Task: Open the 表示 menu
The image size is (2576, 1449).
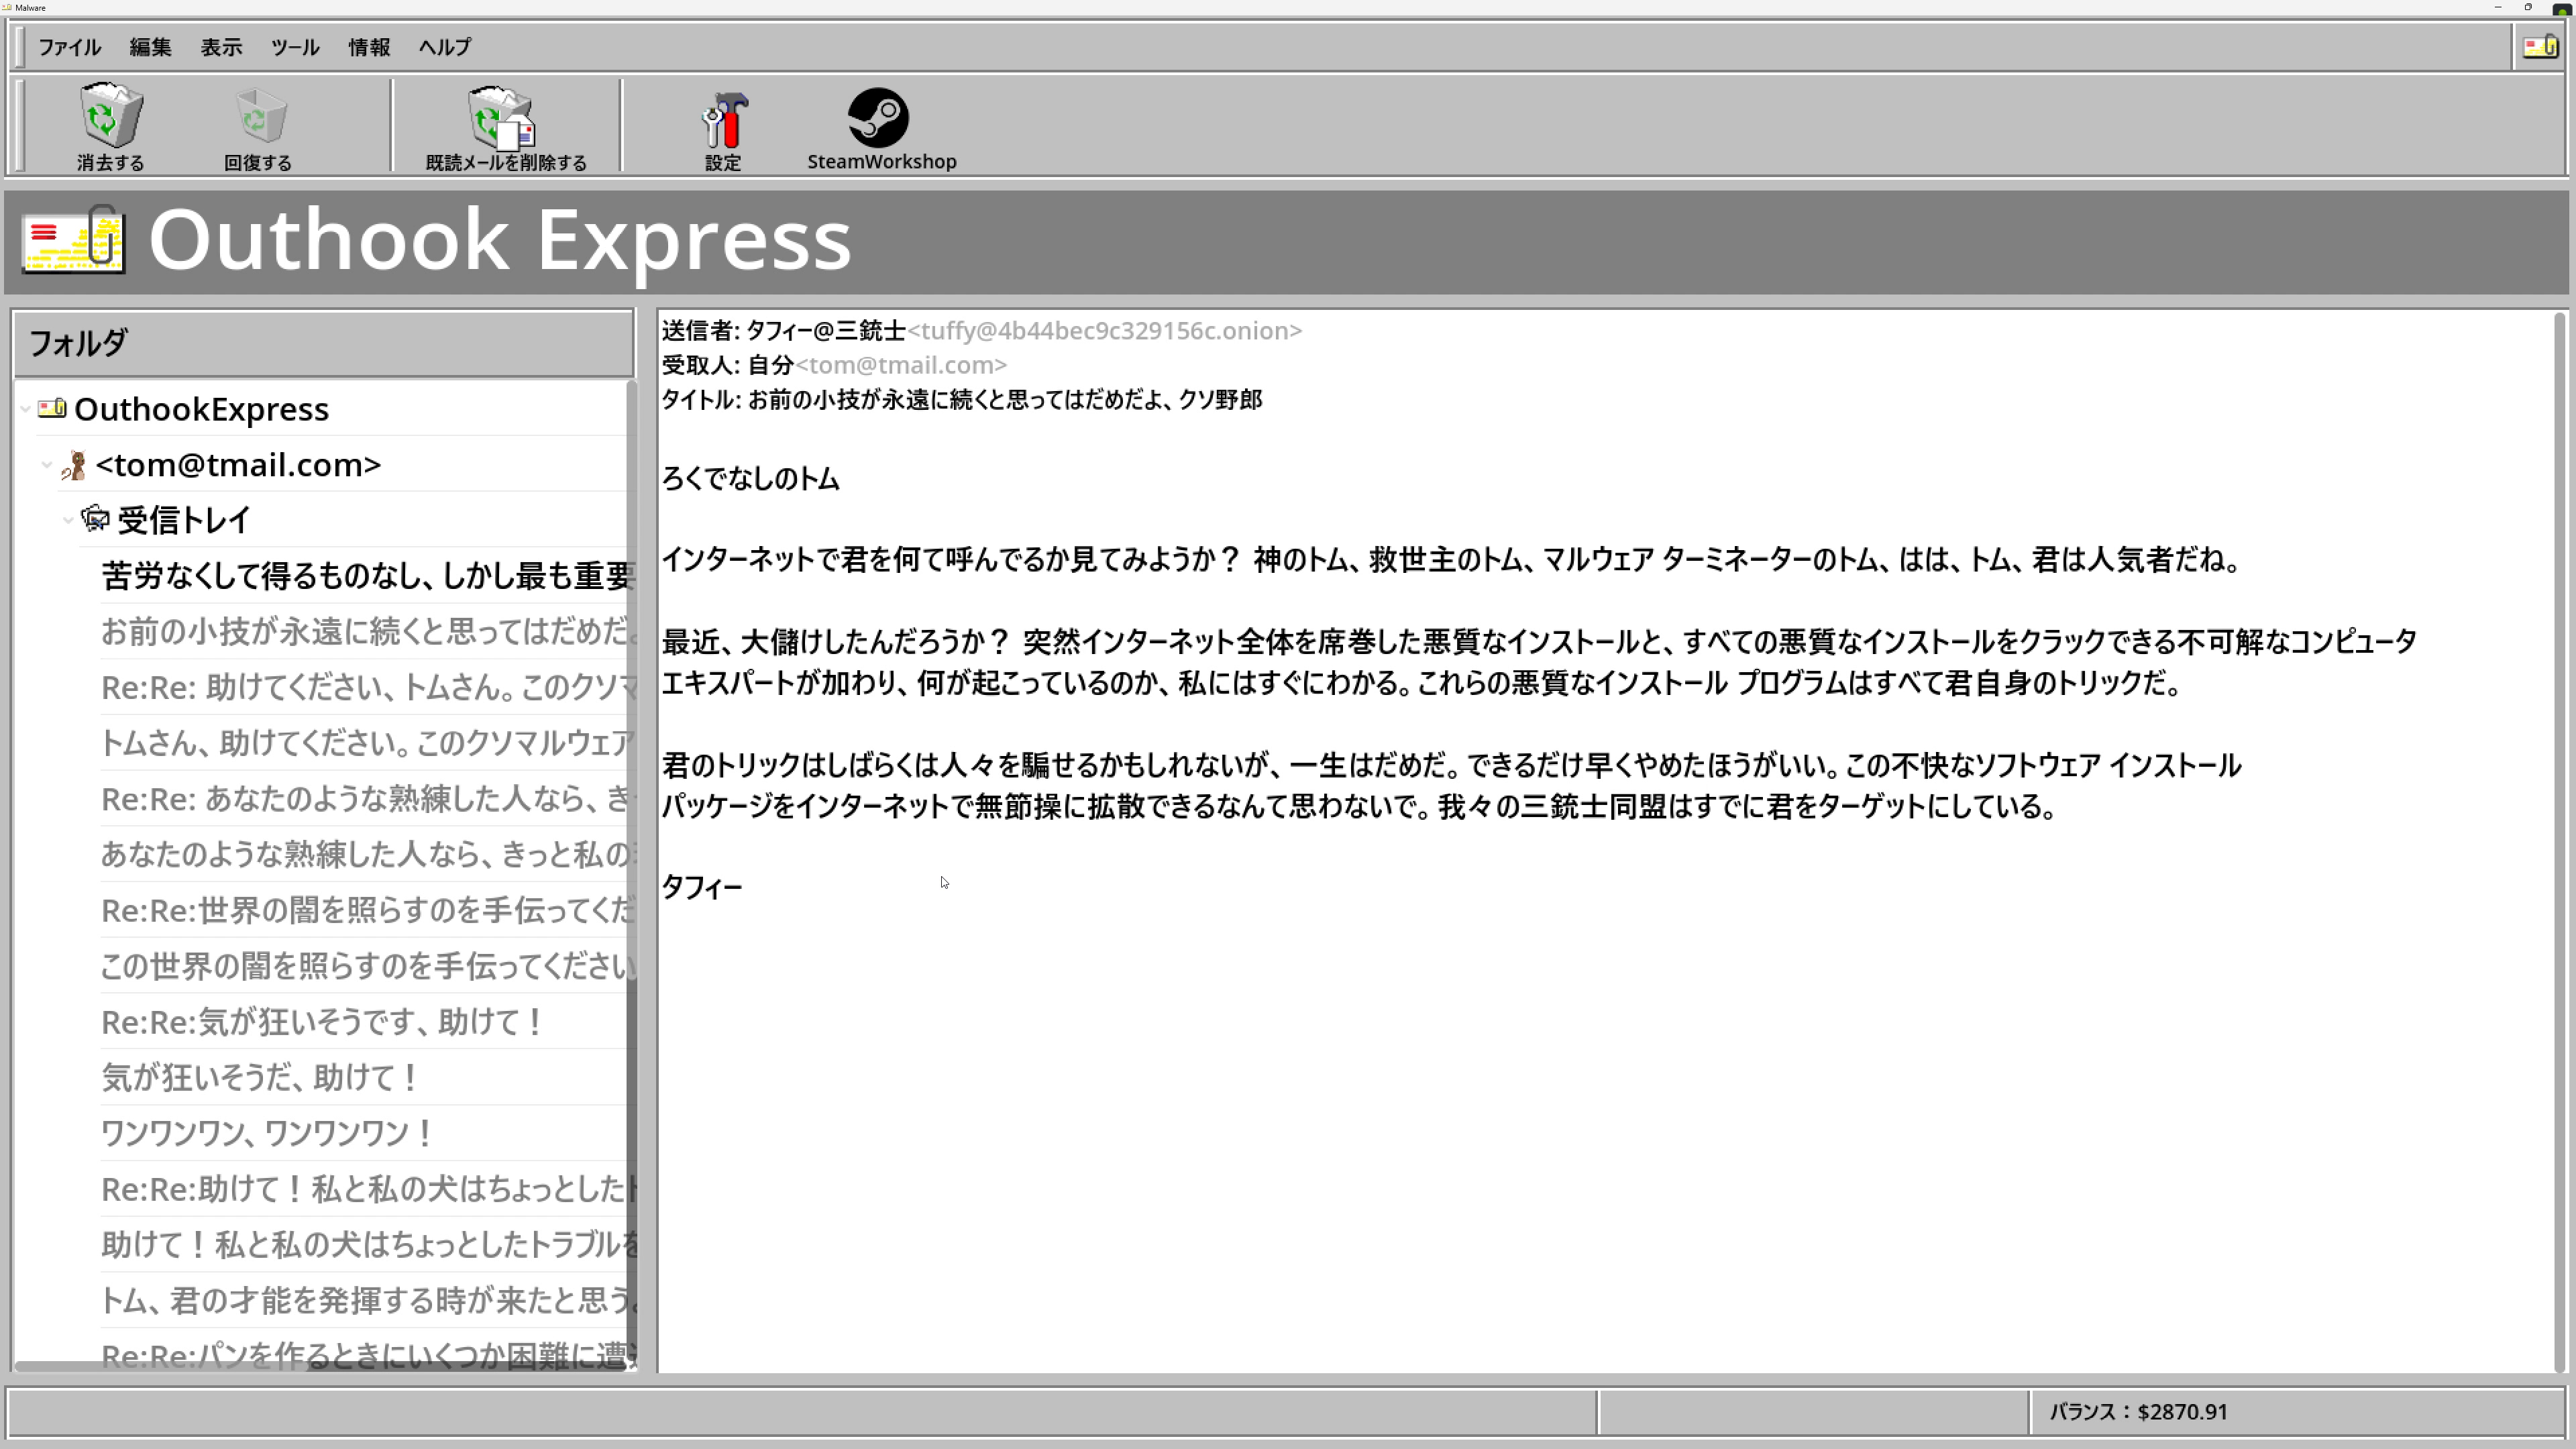Action: (x=221, y=46)
